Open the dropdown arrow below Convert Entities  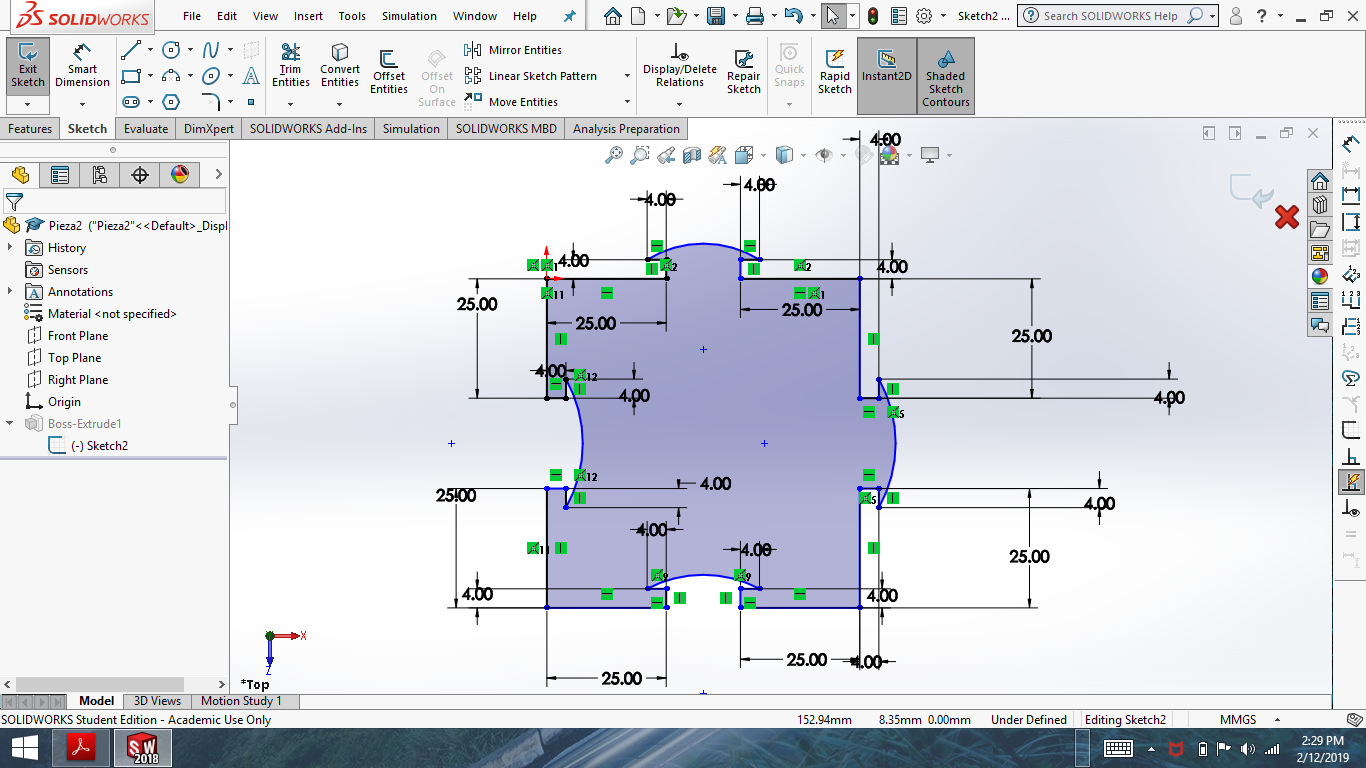pyautogui.click(x=340, y=103)
